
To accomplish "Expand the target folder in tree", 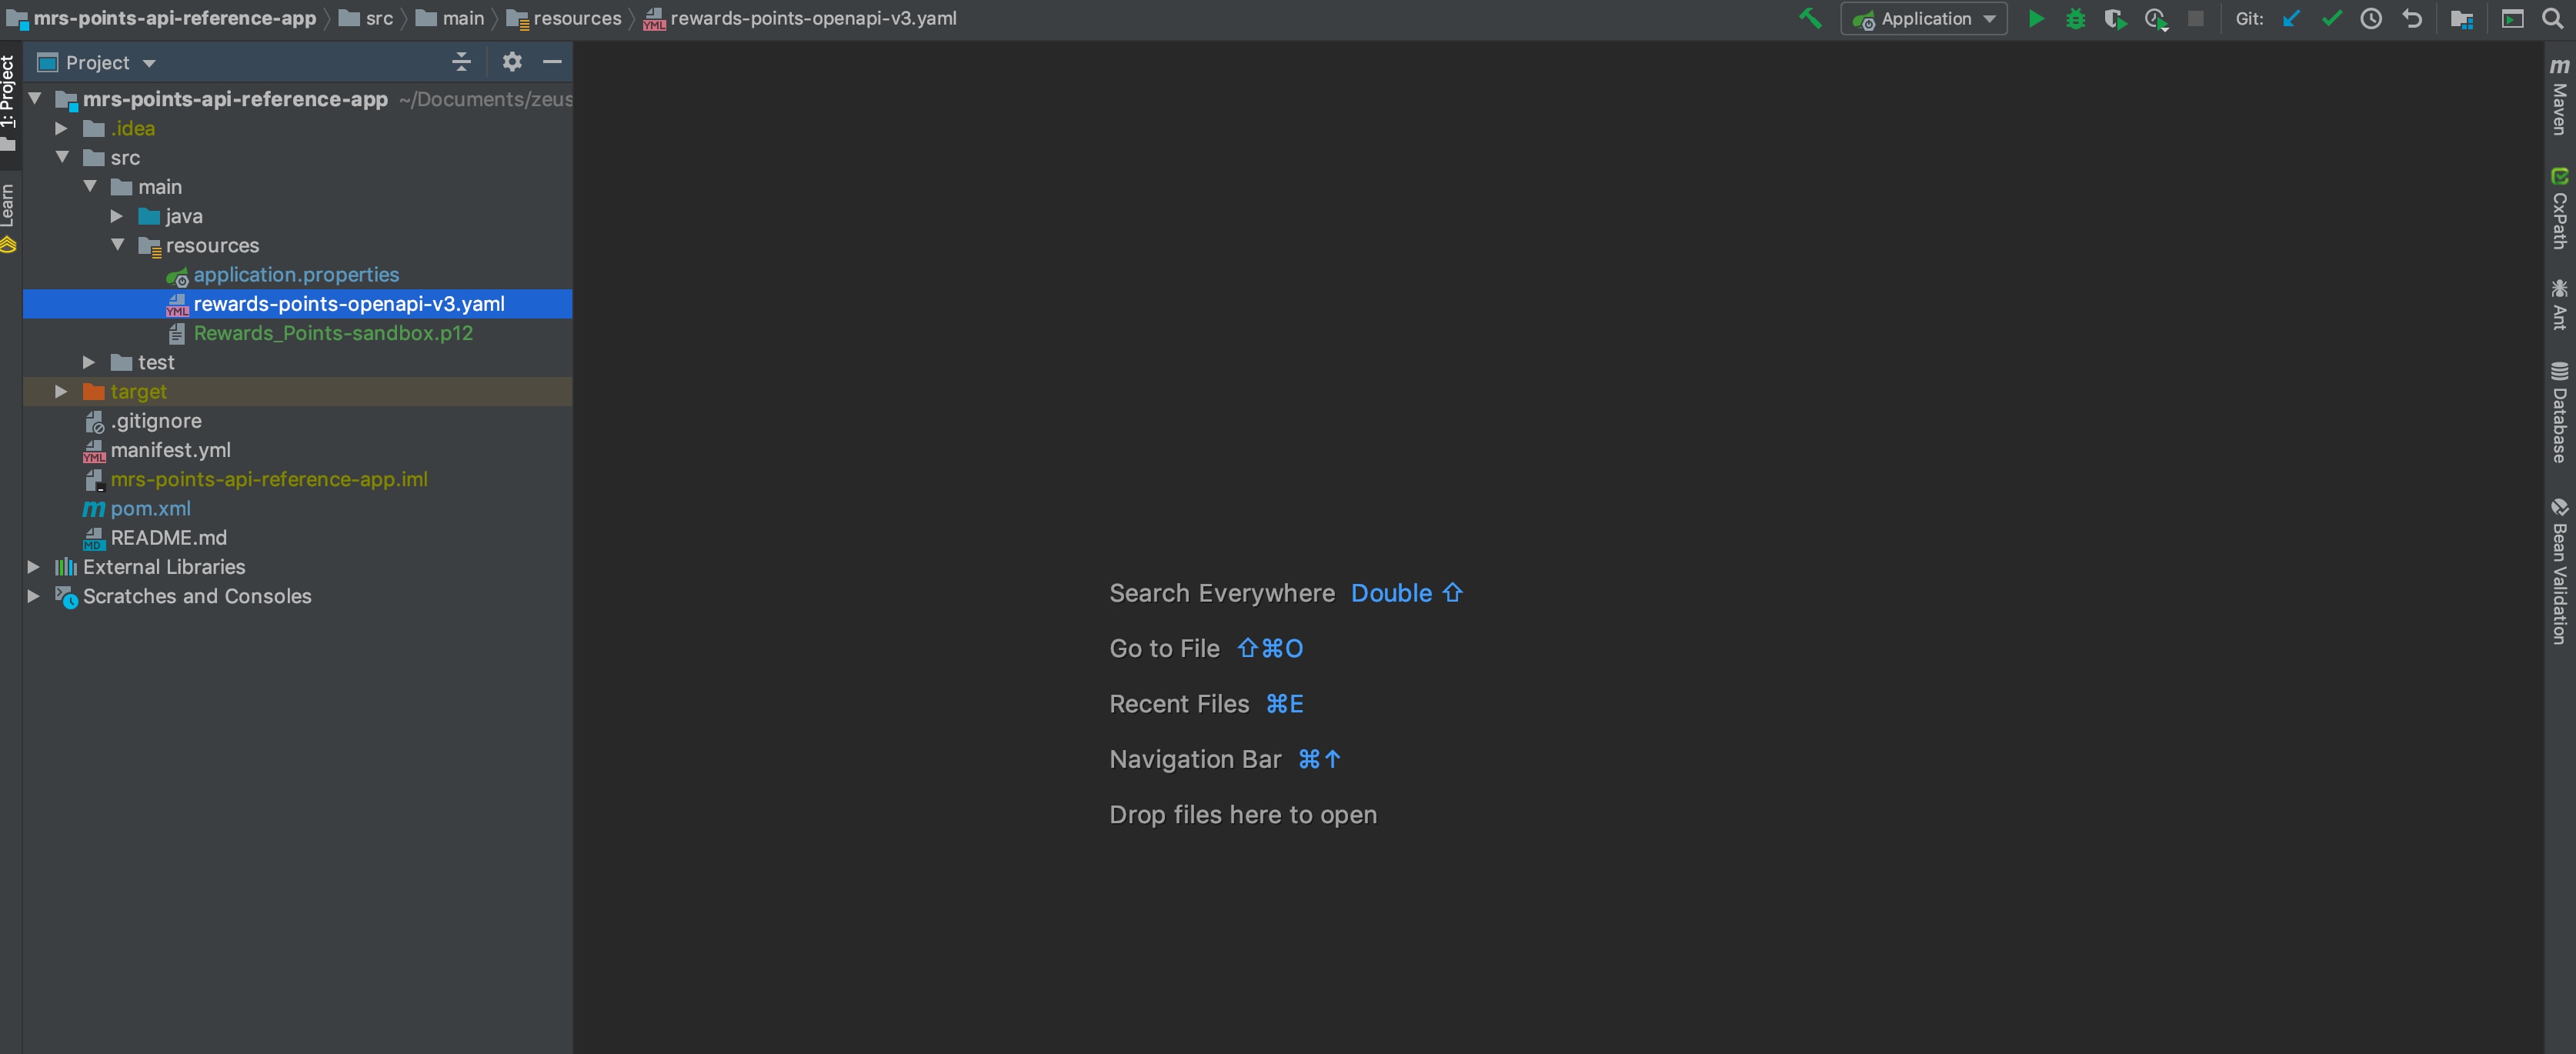I will pos(61,391).
